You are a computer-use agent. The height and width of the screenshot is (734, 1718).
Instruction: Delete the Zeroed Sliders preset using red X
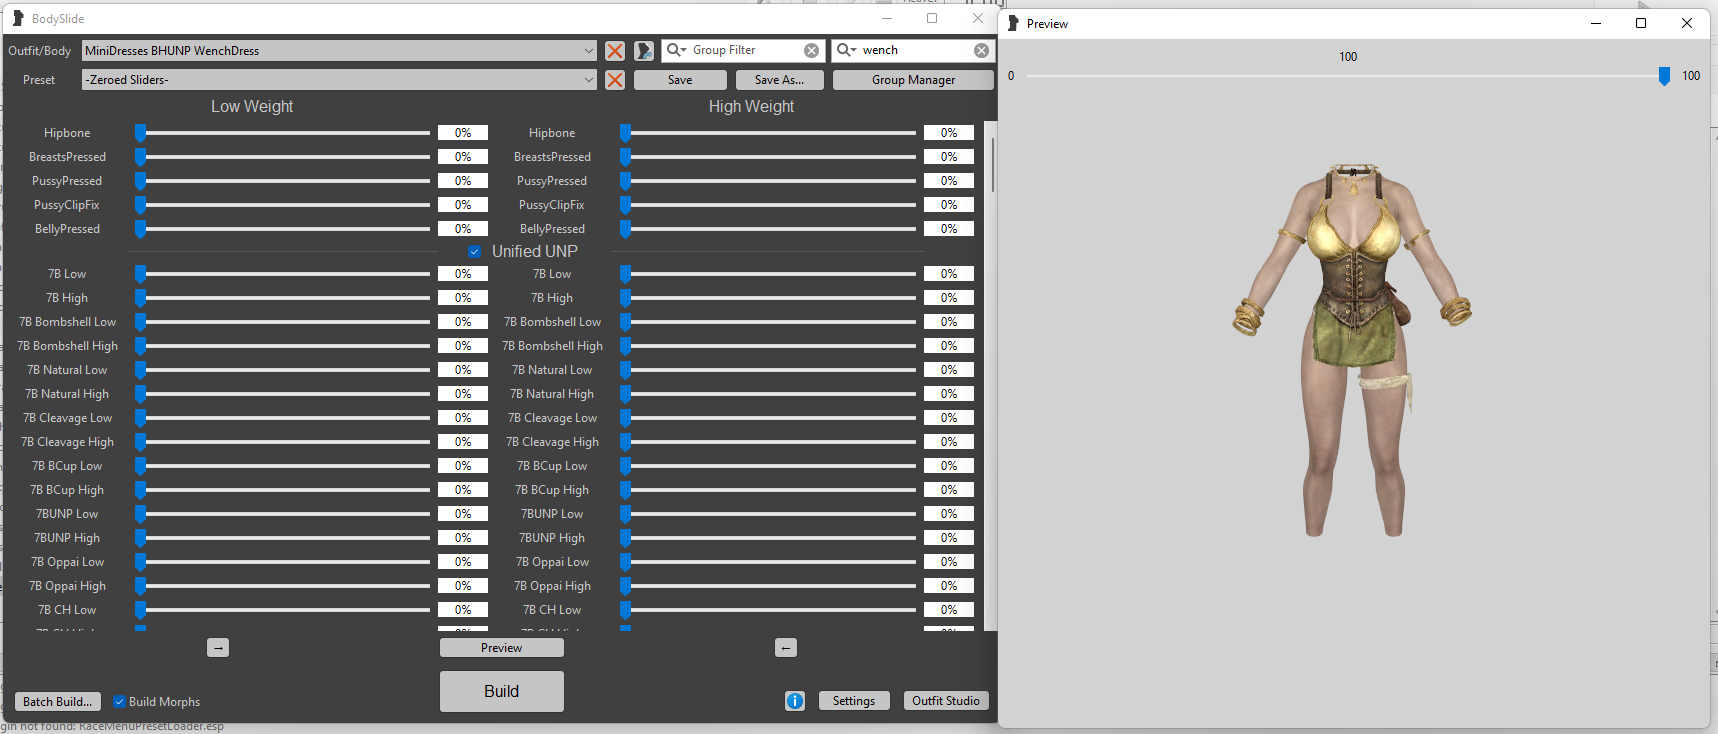point(615,80)
